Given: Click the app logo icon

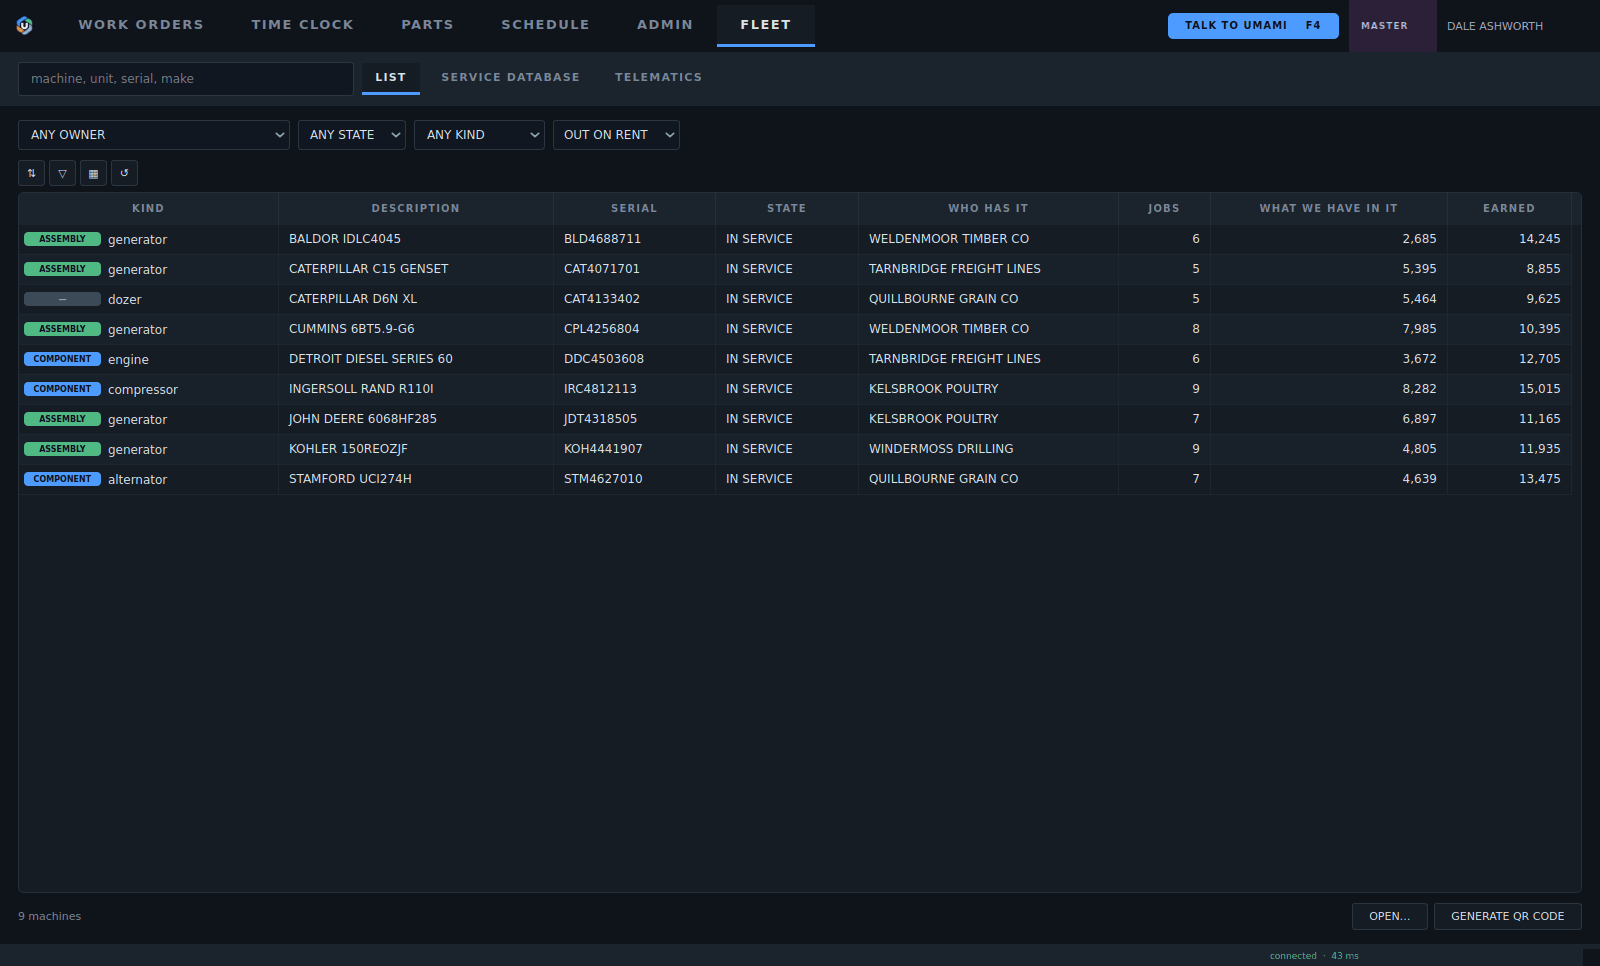Looking at the screenshot, I should click(x=24, y=25).
